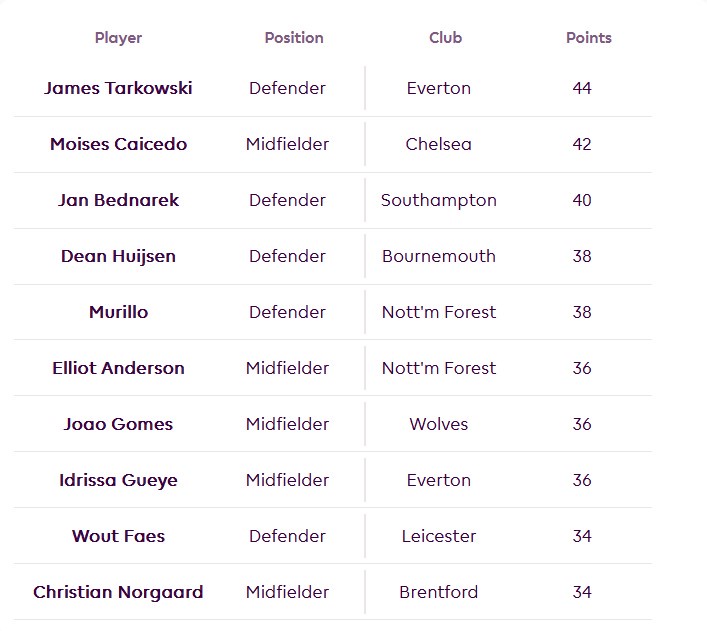
Task: Click Bournemouth club name
Action: click(438, 256)
